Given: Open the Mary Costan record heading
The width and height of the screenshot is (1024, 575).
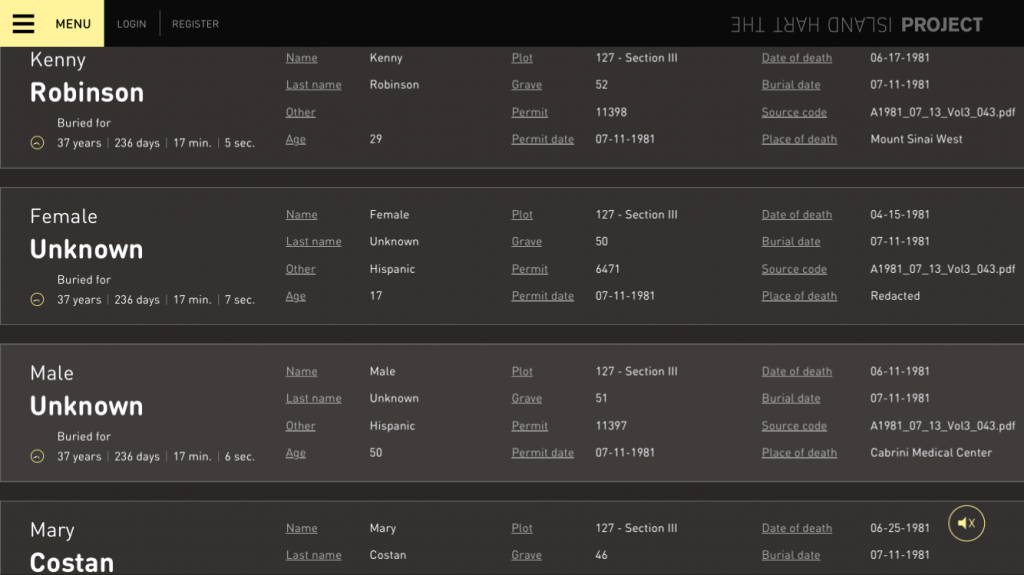Looking at the screenshot, I should coord(72,561).
